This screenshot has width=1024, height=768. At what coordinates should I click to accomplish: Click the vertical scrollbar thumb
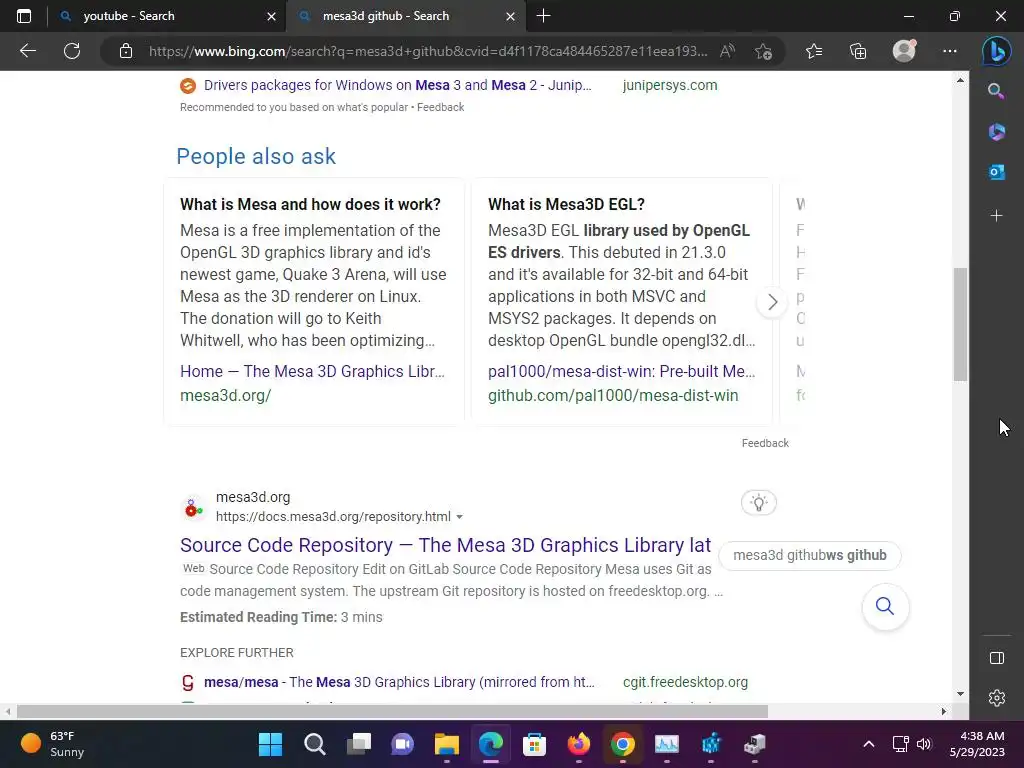[x=959, y=324]
